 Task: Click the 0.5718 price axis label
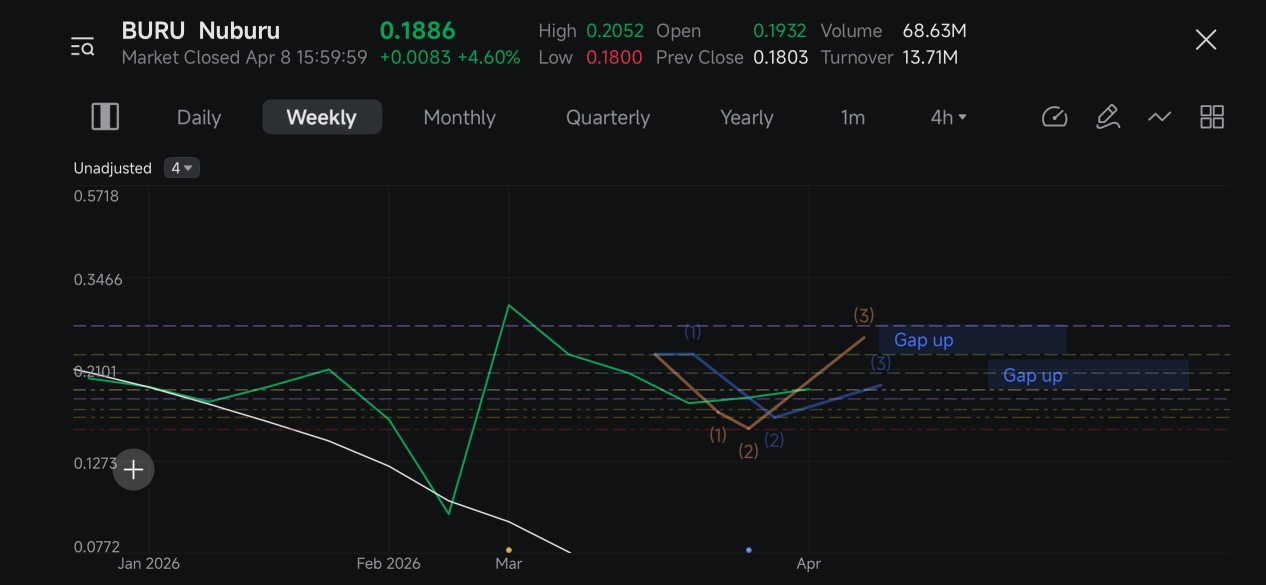tap(96, 196)
